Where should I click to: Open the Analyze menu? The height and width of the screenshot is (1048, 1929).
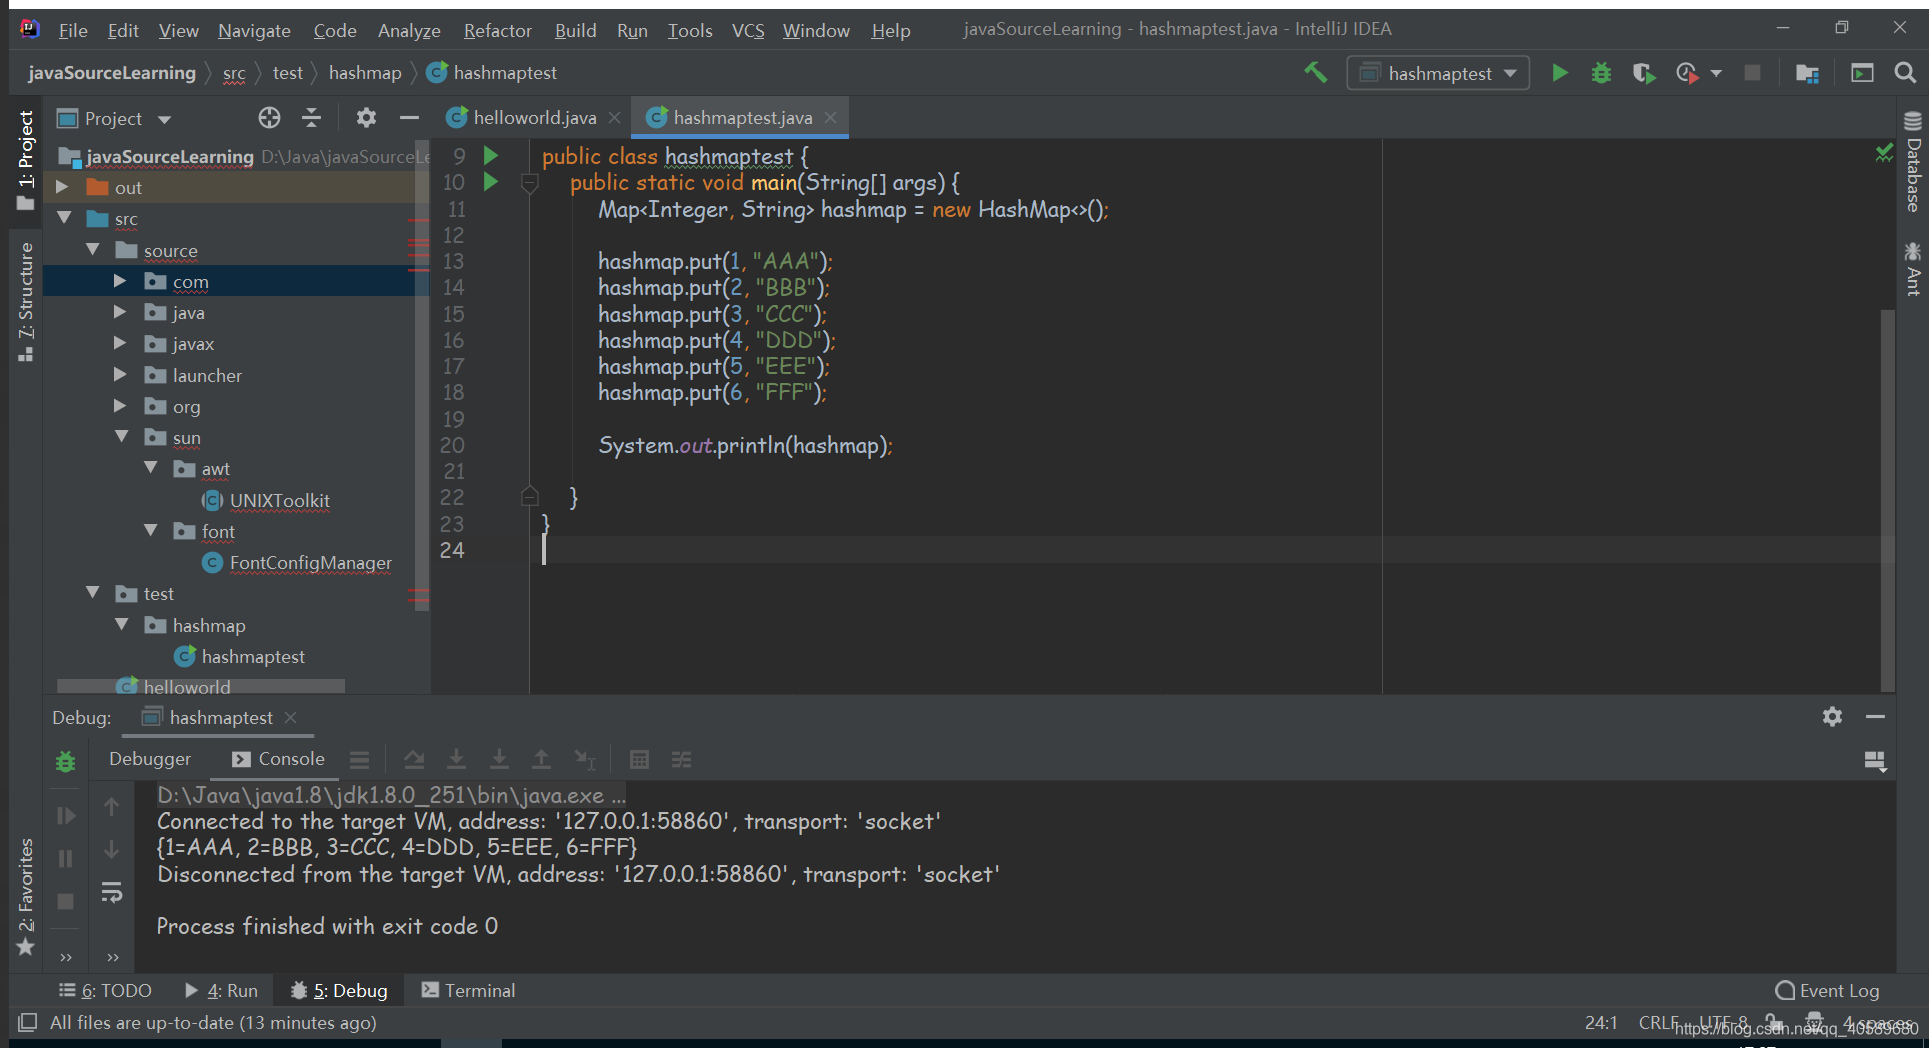tap(409, 30)
